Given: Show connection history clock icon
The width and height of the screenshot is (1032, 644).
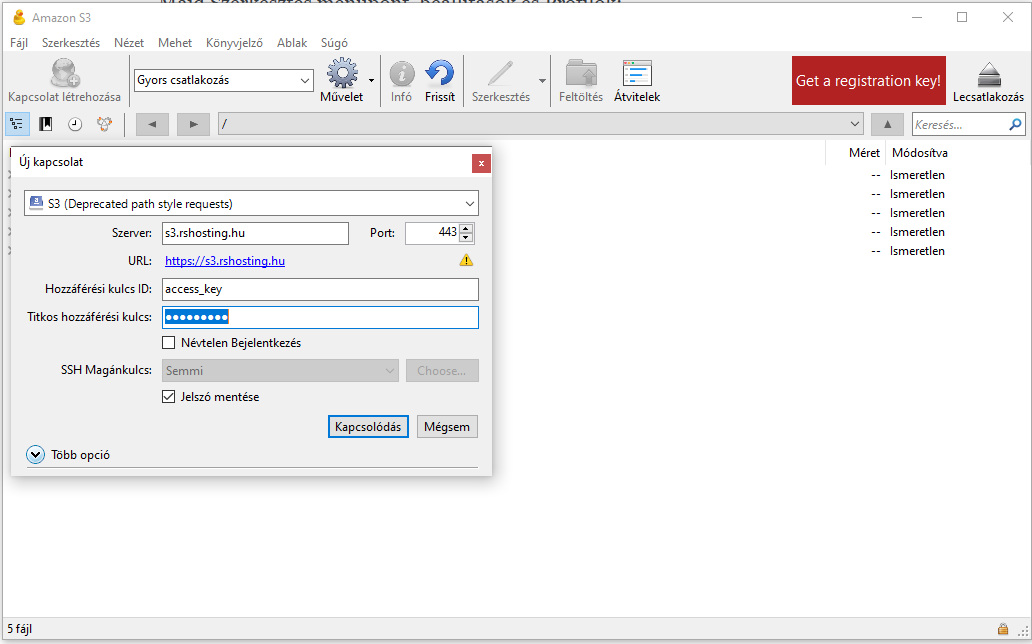Looking at the screenshot, I should (x=75, y=124).
